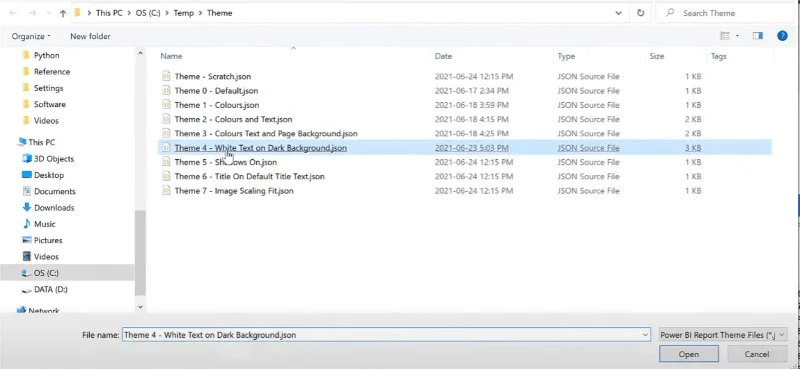Click the Tags column header

tap(718, 56)
